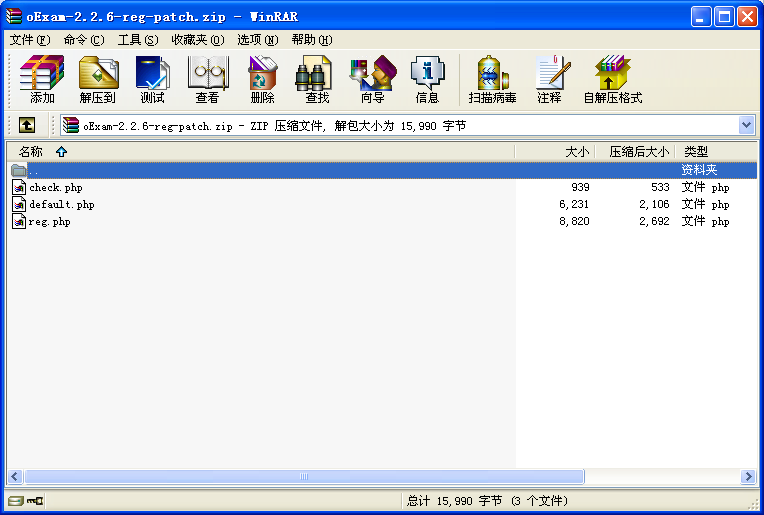Click the Delete (删除) toolbar icon
The width and height of the screenshot is (764, 515).
click(x=263, y=79)
